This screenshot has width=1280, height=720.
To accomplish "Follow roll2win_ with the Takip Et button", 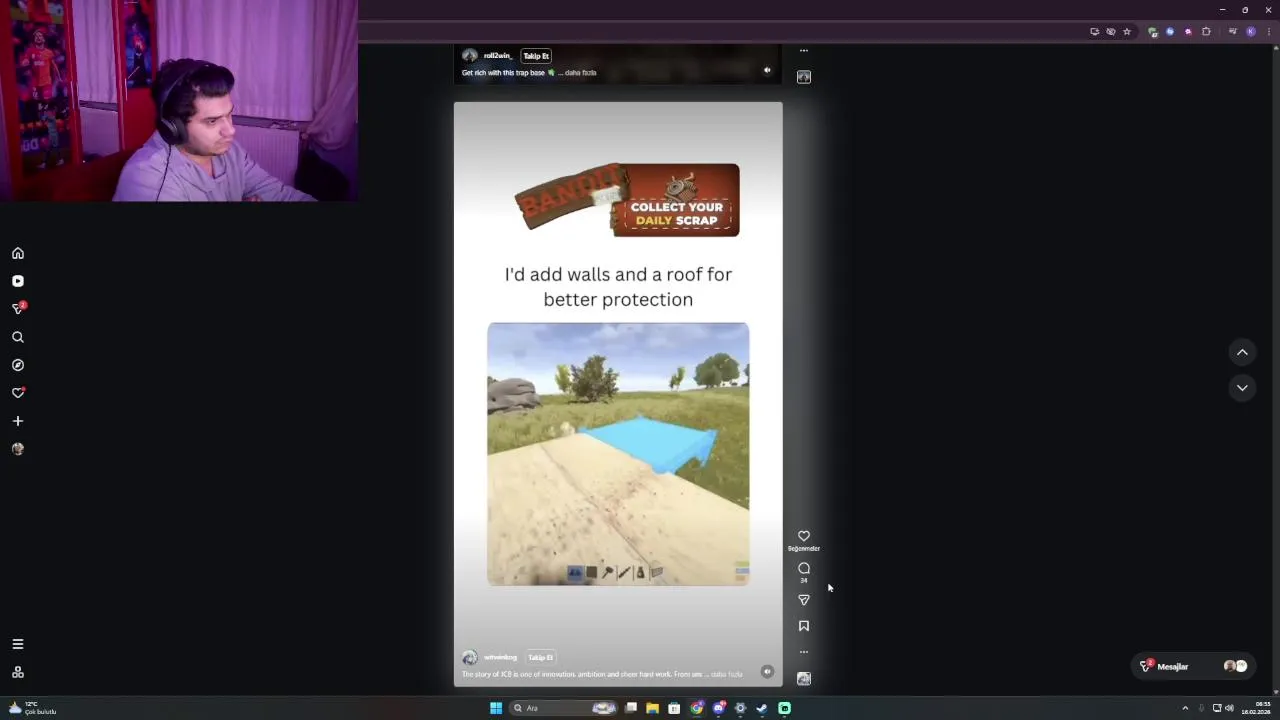I will [x=537, y=56].
